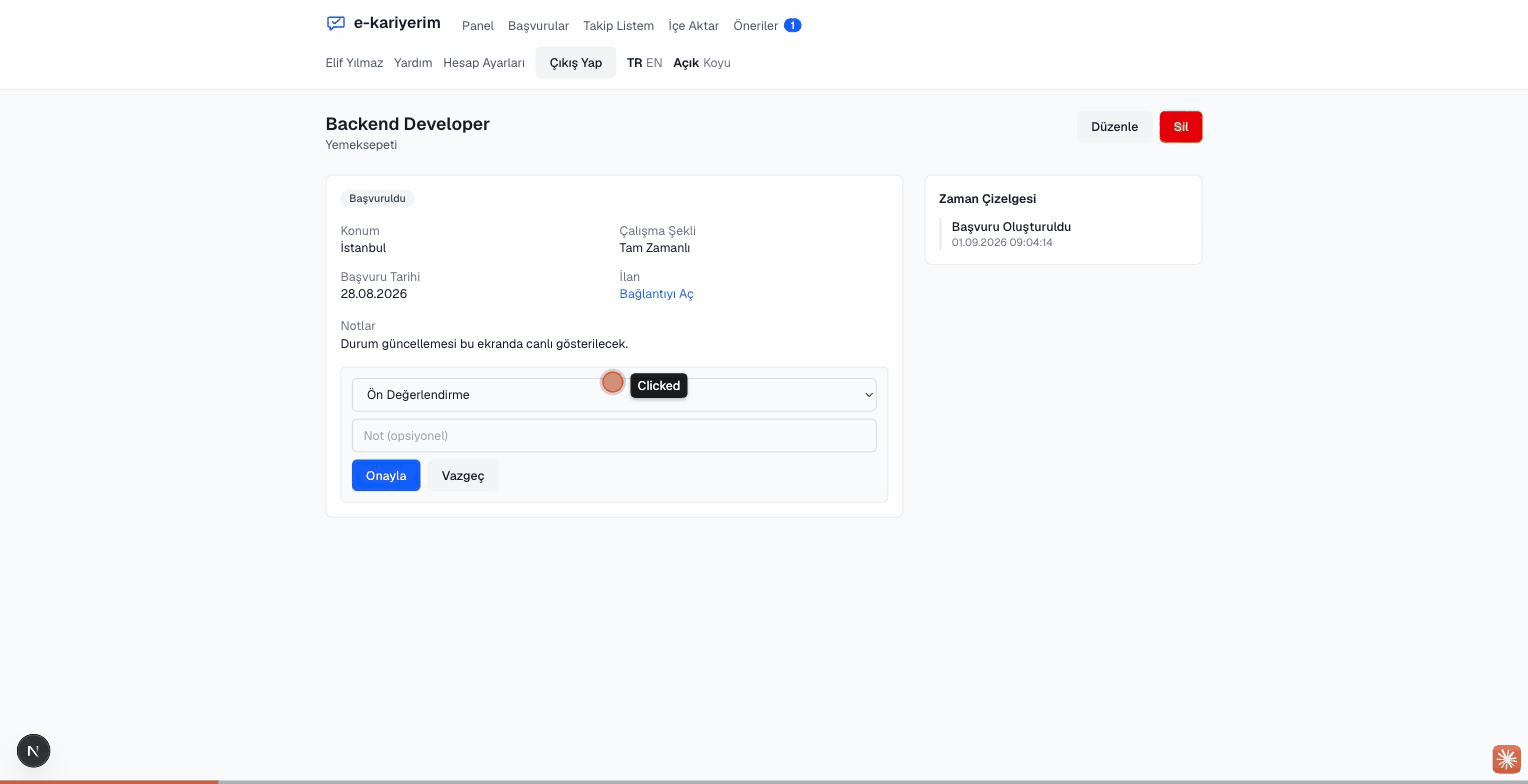Open the Başvurular page

[x=538, y=26]
